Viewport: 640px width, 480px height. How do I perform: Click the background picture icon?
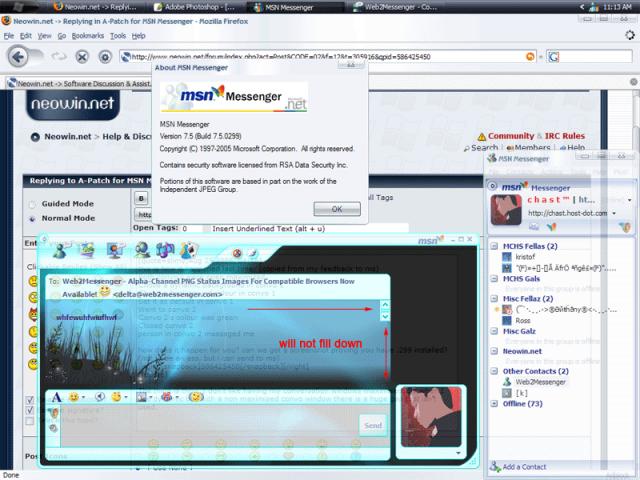(x=141, y=397)
